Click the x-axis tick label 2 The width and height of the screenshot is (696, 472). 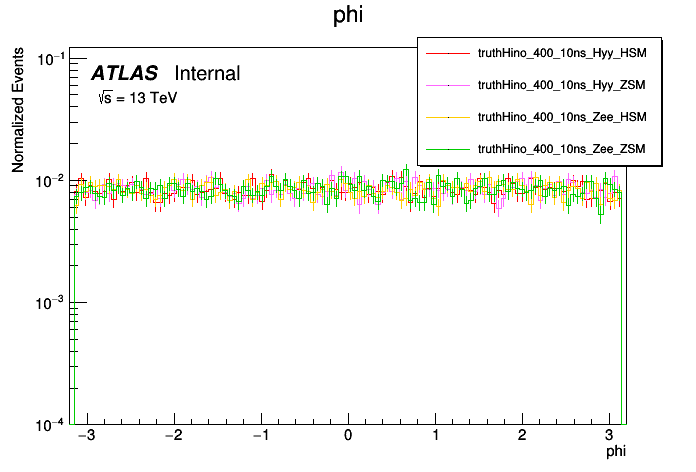(522, 436)
